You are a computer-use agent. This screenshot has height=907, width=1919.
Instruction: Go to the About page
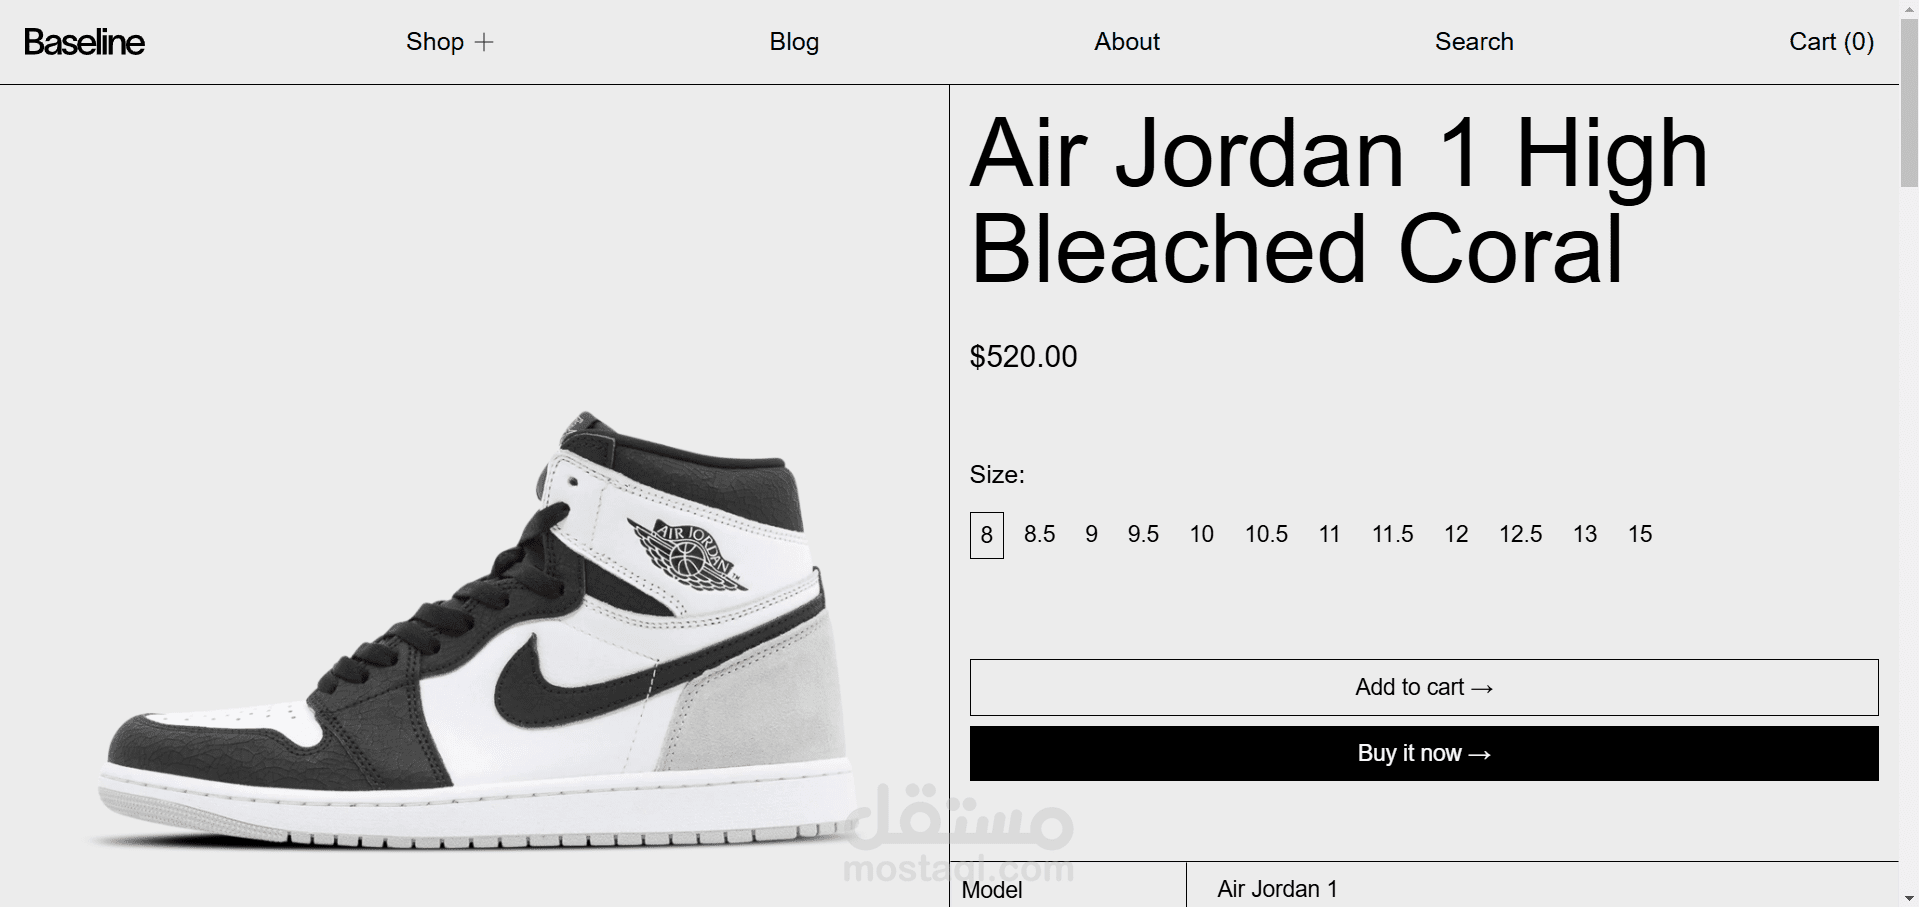pyautogui.click(x=1127, y=42)
